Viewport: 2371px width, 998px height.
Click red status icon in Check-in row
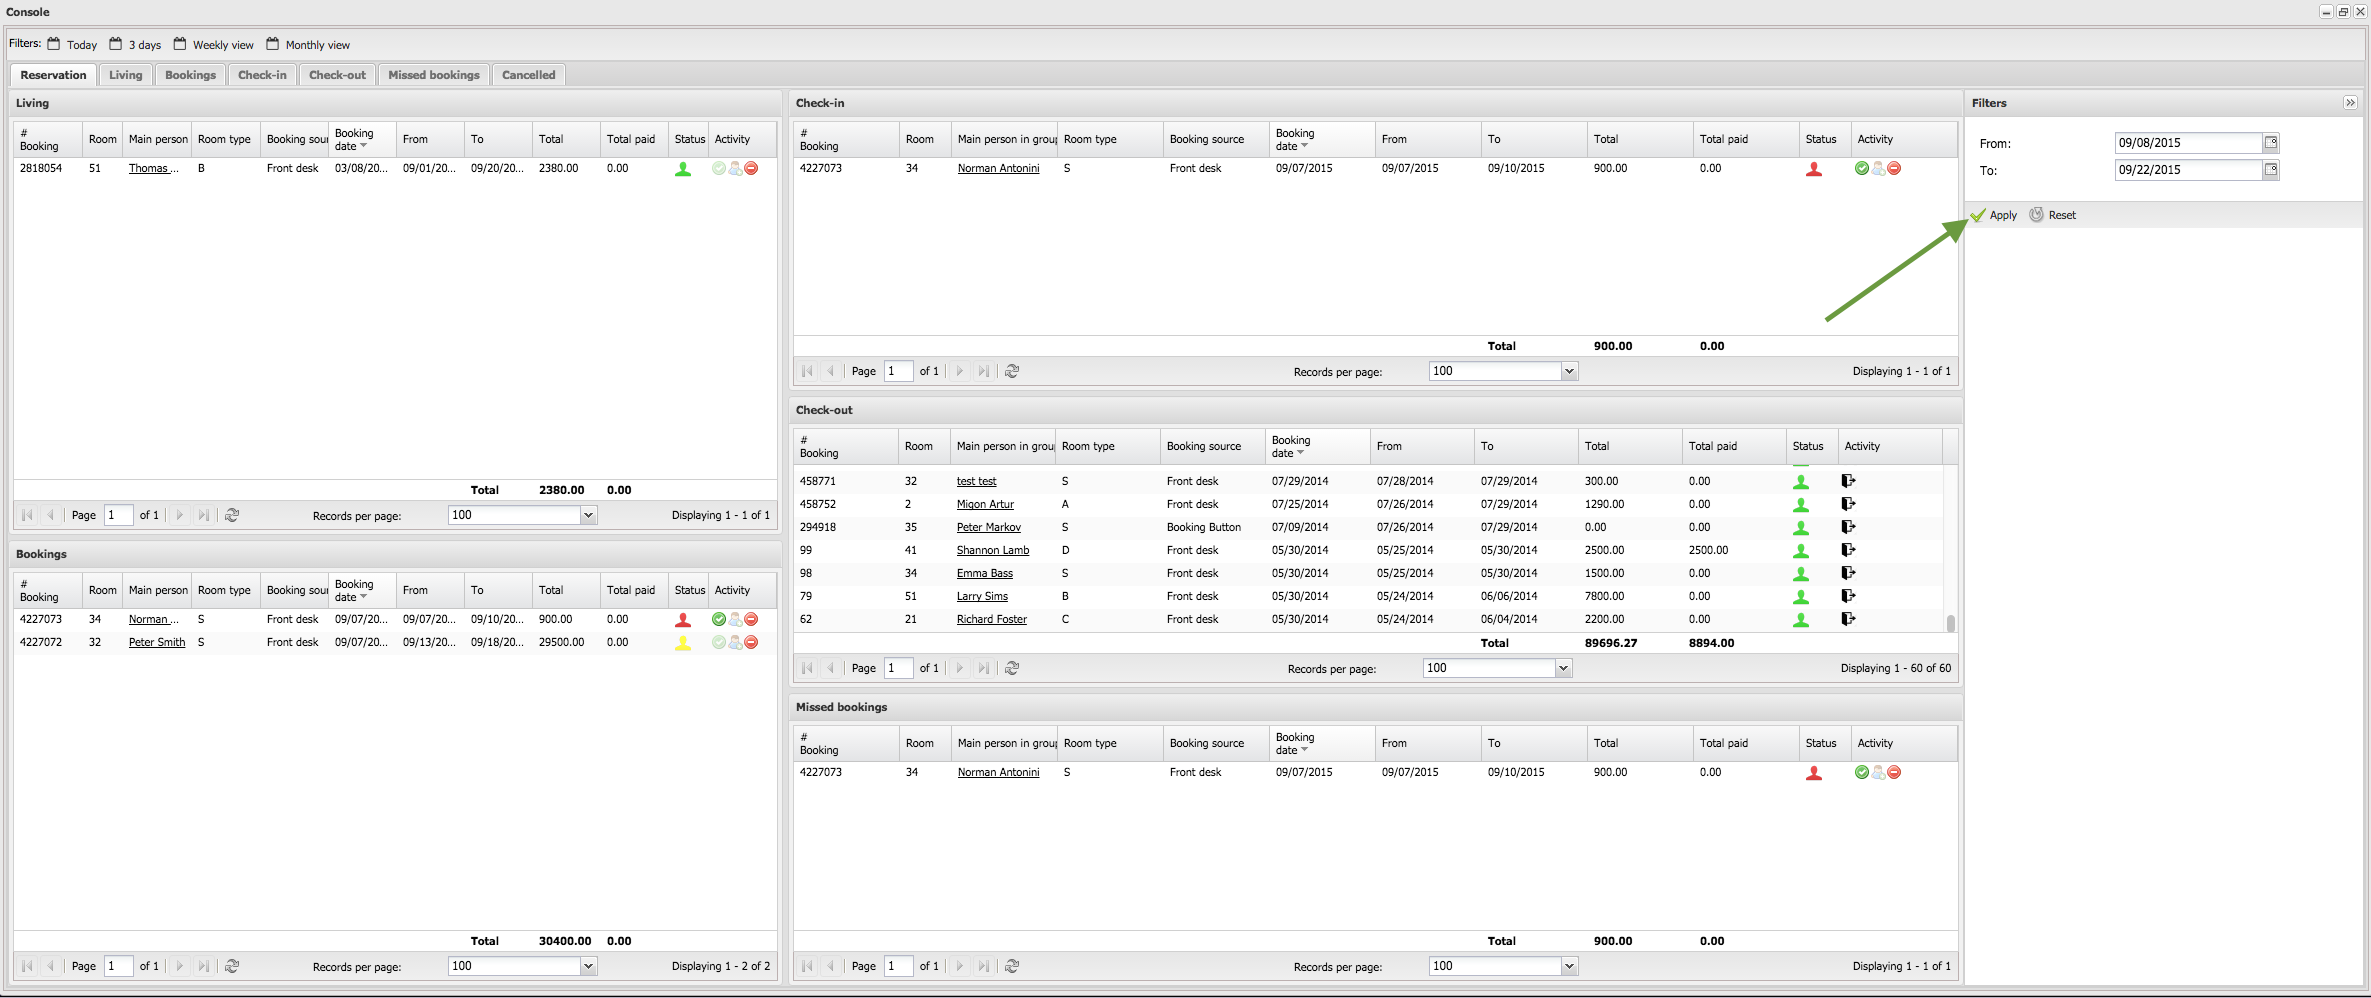click(x=1814, y=169)
